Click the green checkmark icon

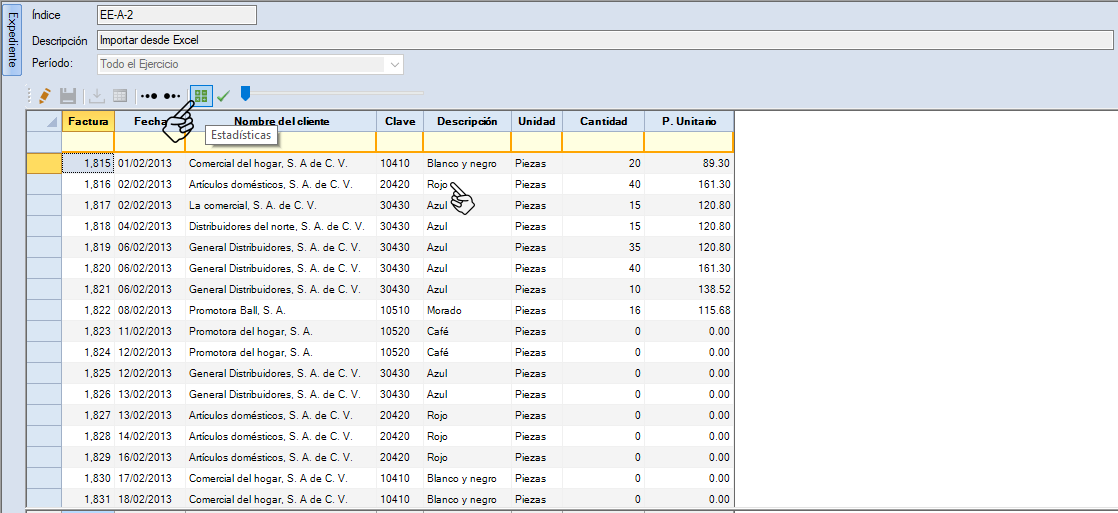[224, 96]
